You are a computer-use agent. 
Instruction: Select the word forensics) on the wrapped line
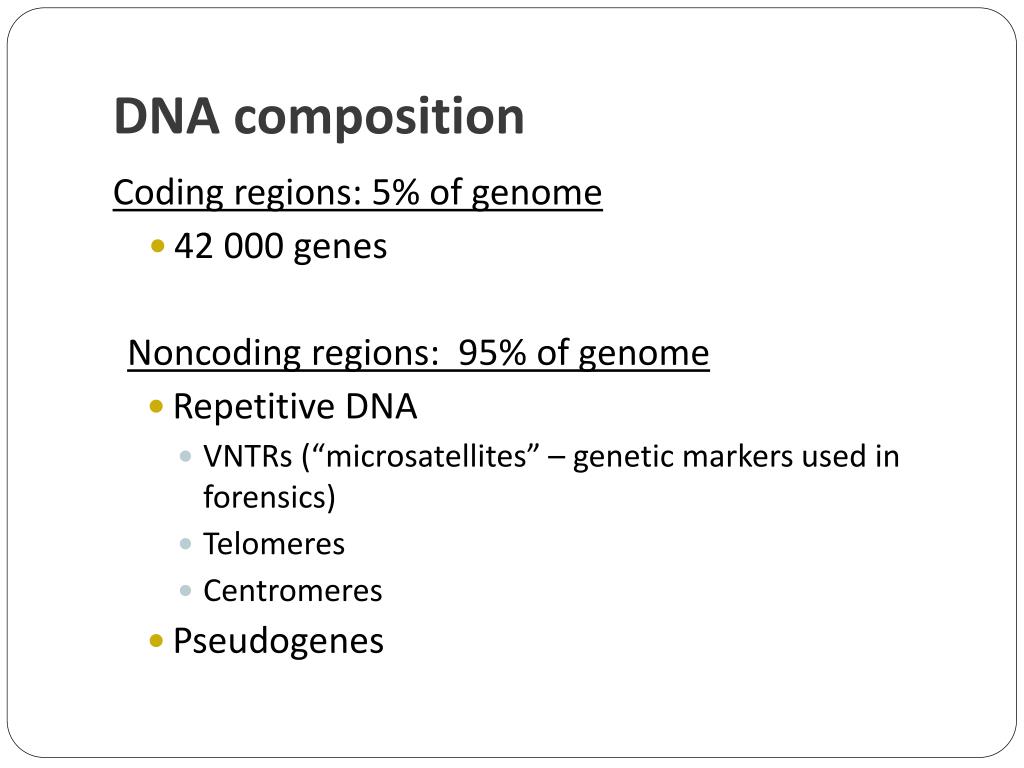click(269, 497)
